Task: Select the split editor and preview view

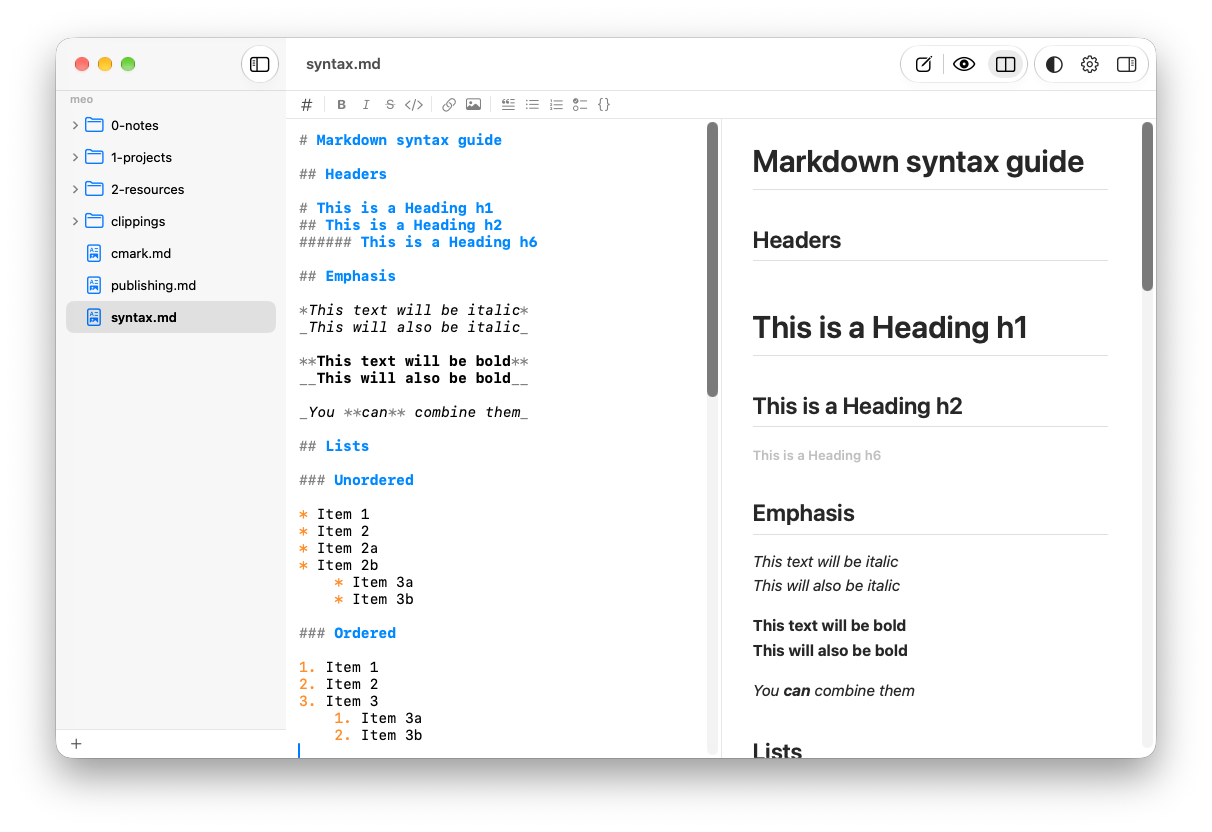Action: pos(1006,64)
